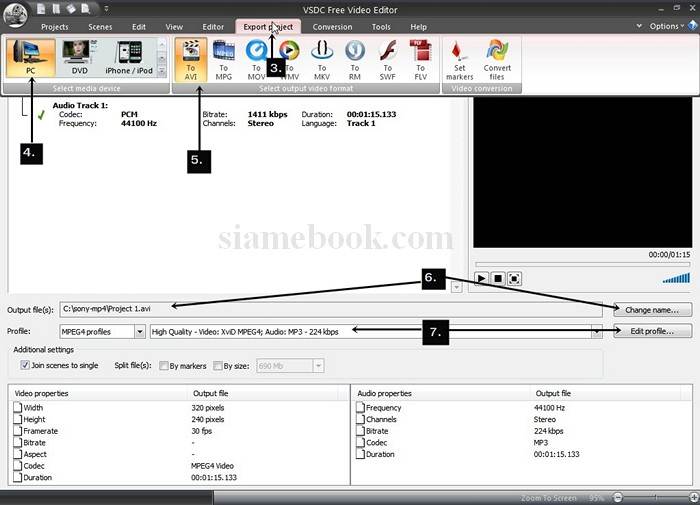Move the Zoom To Screen slider

pyautogui.click(x=656, y=497)
